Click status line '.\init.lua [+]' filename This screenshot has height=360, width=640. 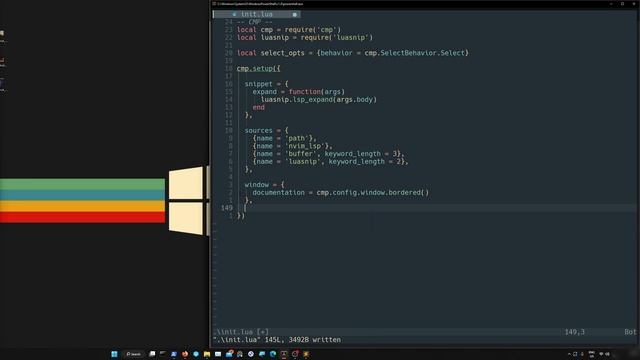tap(241, 332)
